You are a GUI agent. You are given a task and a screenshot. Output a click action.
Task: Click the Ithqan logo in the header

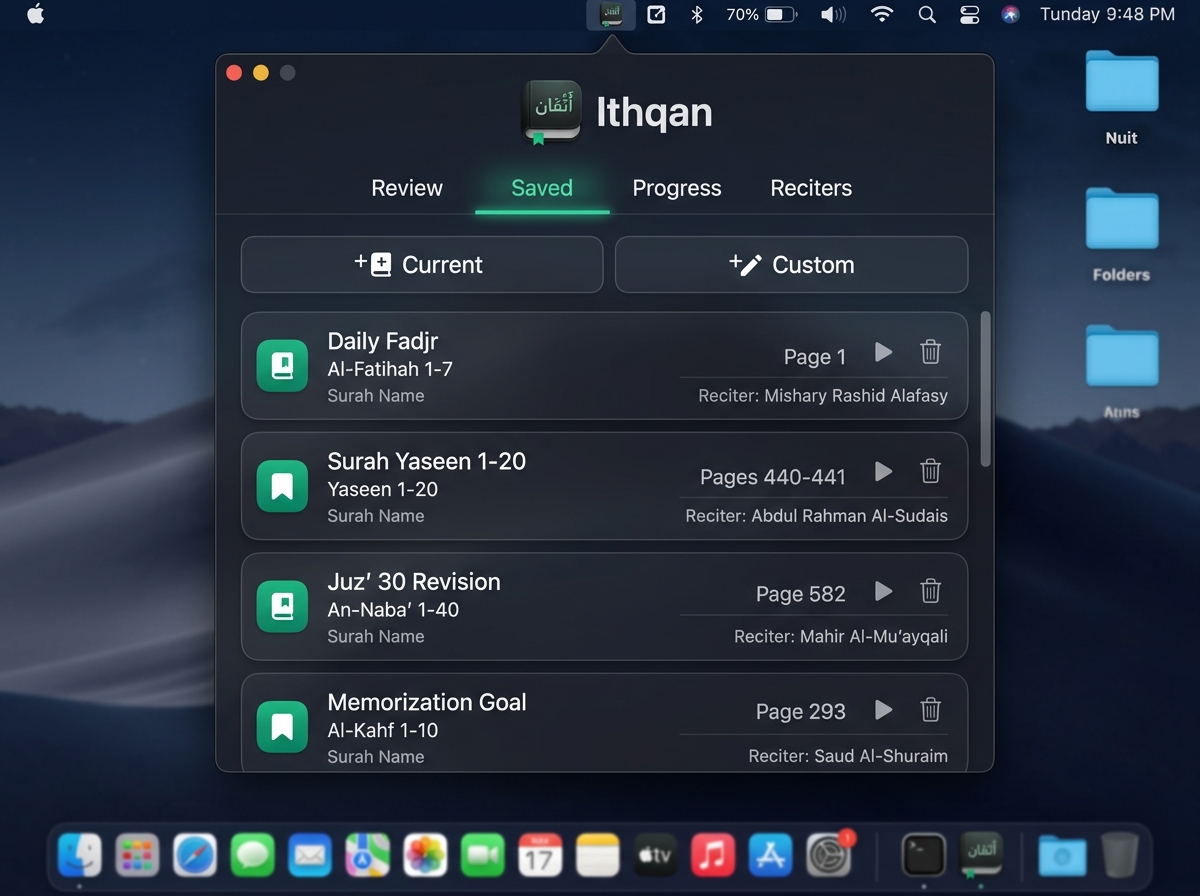tap(551, 112)
